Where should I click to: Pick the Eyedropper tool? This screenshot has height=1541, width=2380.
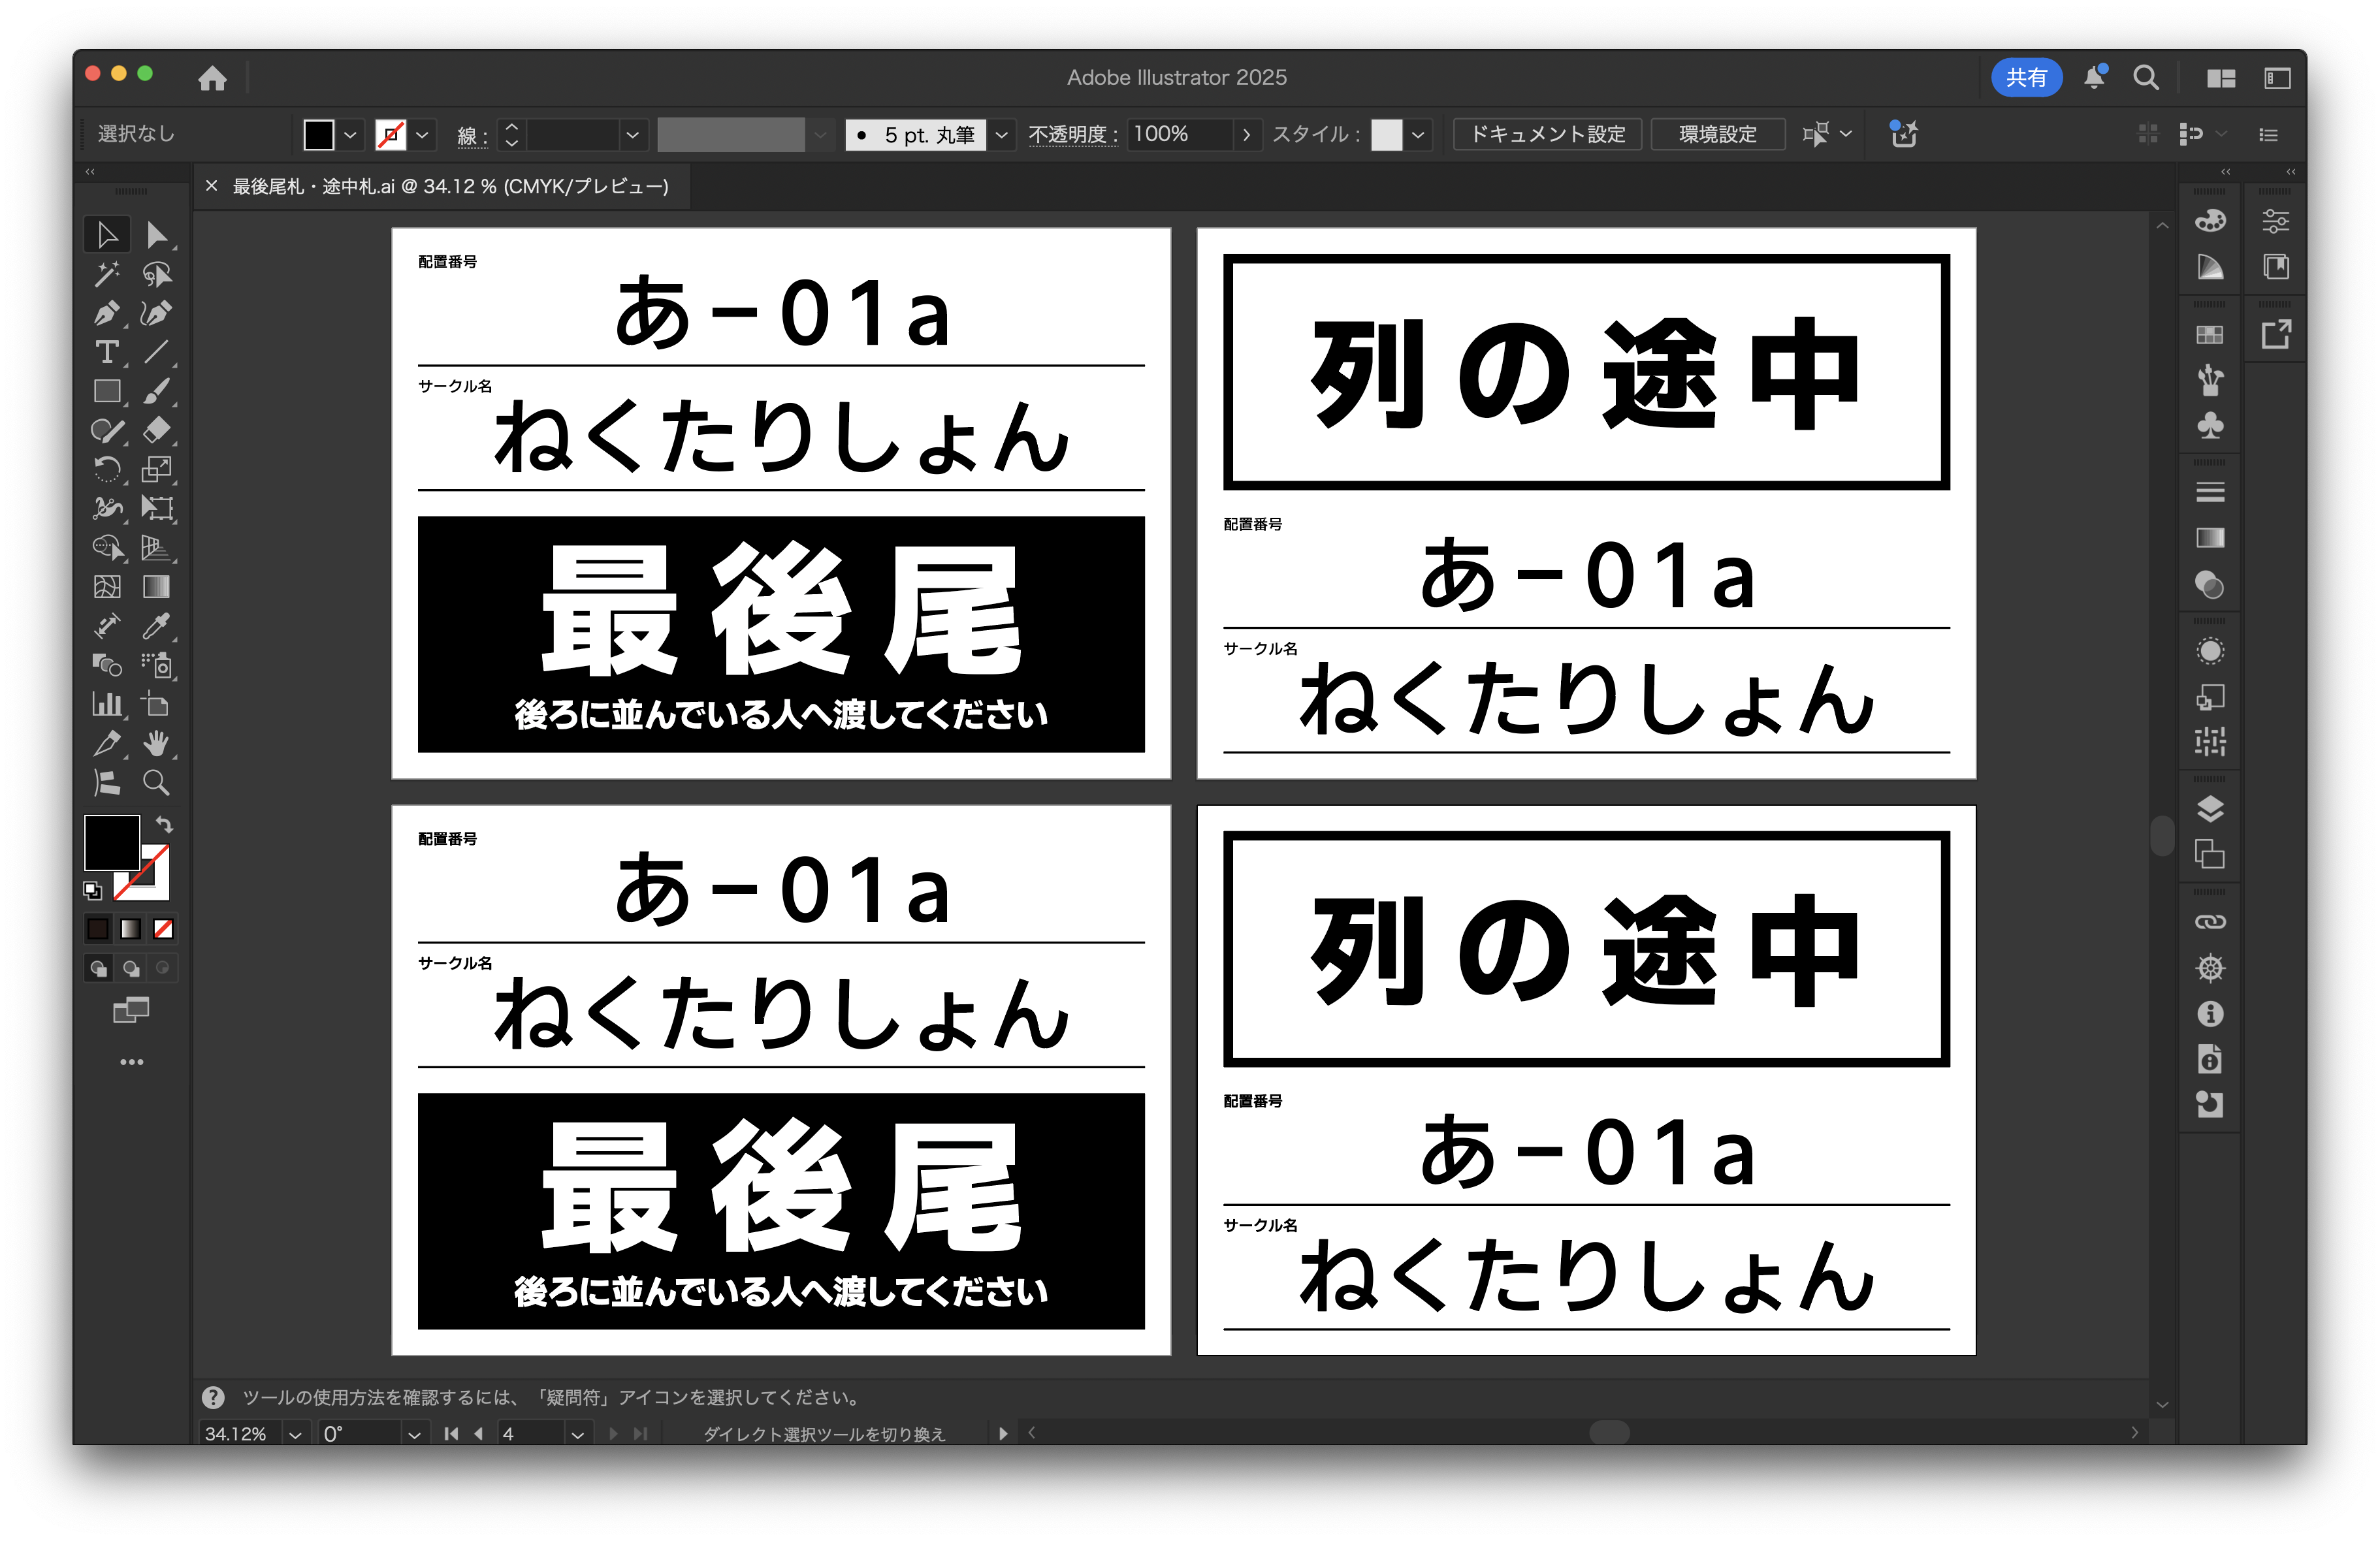[x=156, y=627]
